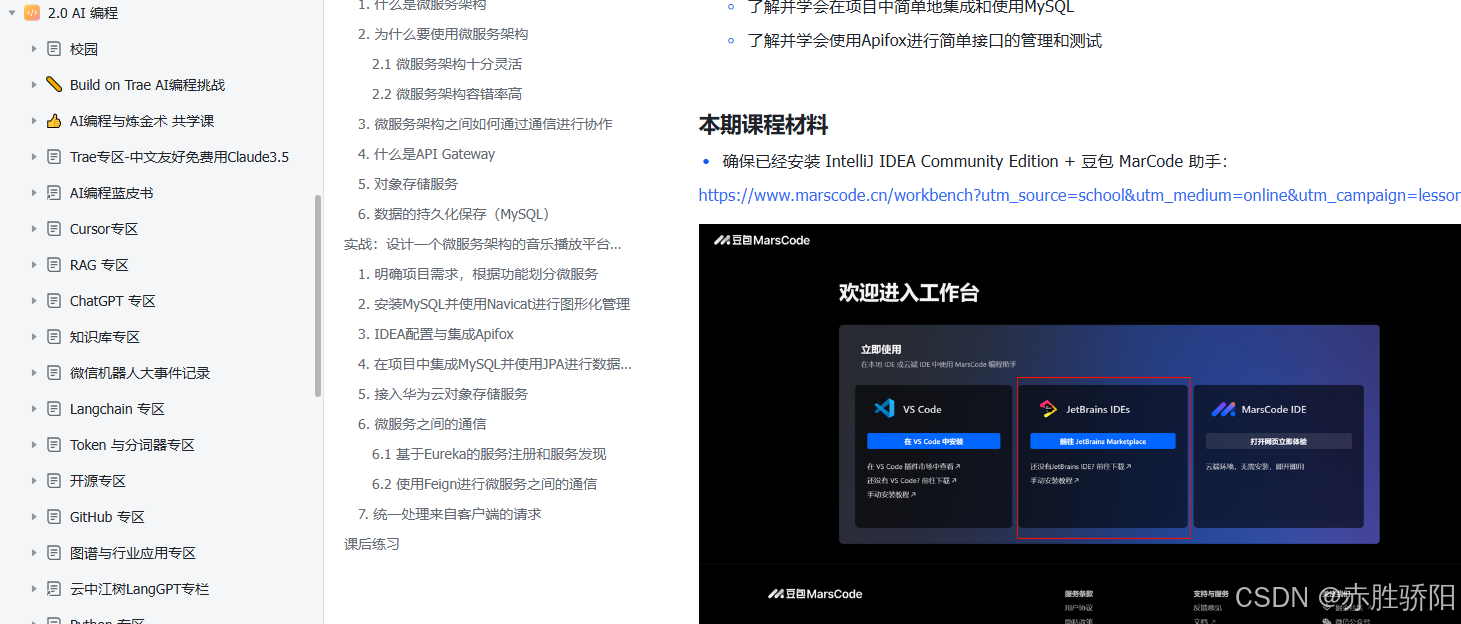Screen dimensions: 1461x624
Task: Jump to 什么是API Gateway outline item
Action: 426,154
